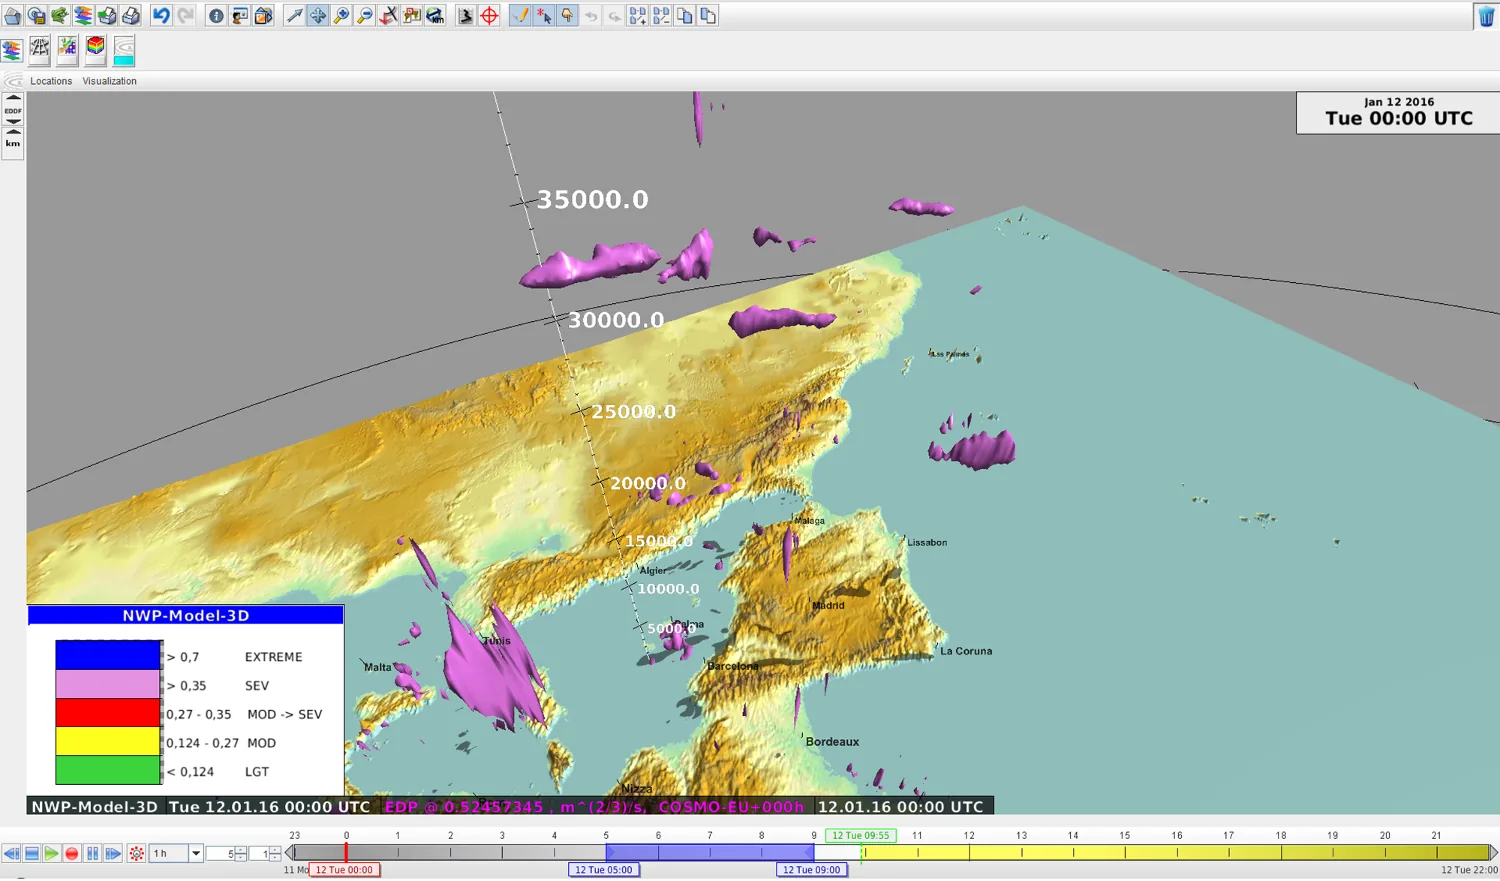The width and height of the screenshot is (1500, 881).
Task: Click the rainbow 3D cube icon
Action: 95,49
